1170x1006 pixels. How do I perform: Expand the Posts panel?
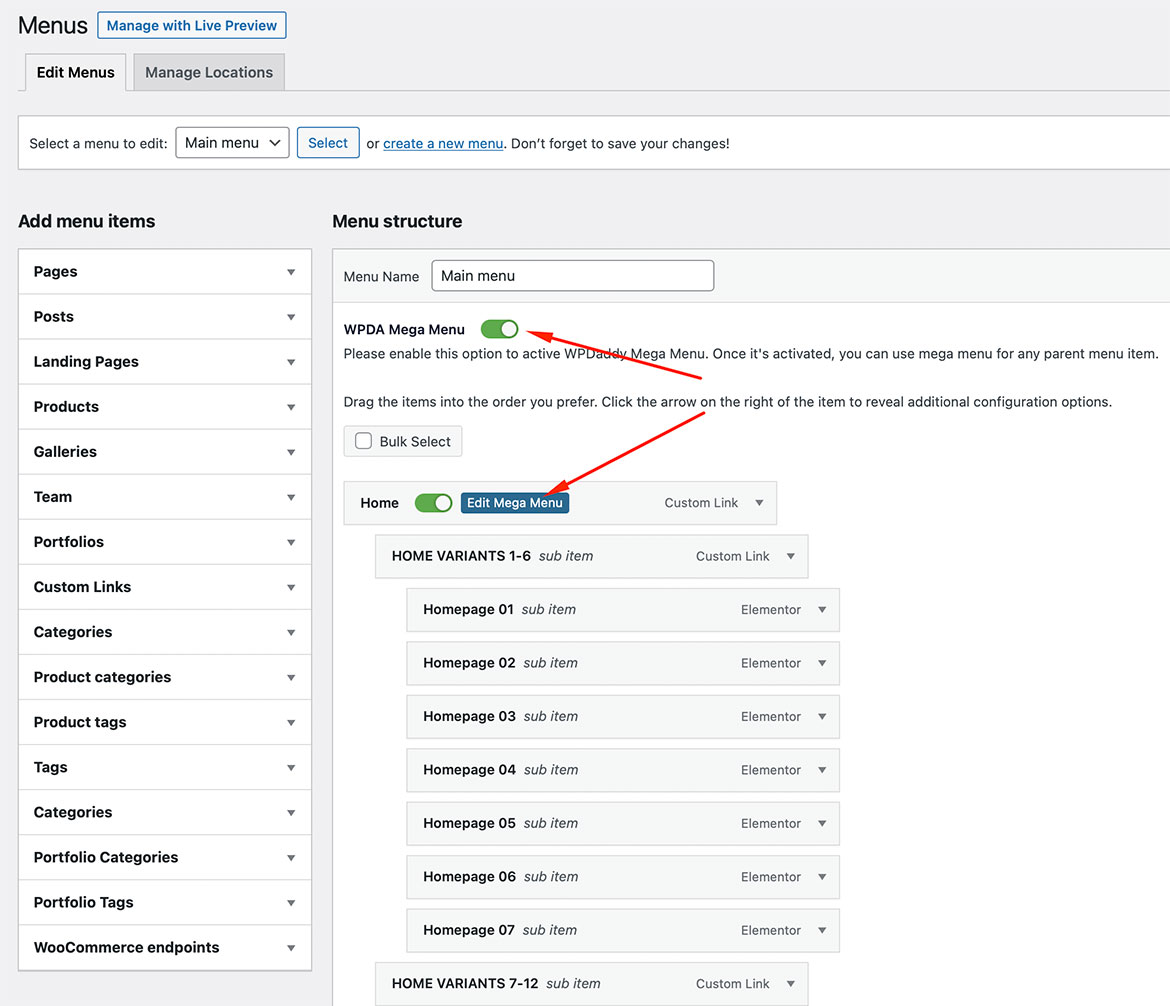[x=165, y=316]
